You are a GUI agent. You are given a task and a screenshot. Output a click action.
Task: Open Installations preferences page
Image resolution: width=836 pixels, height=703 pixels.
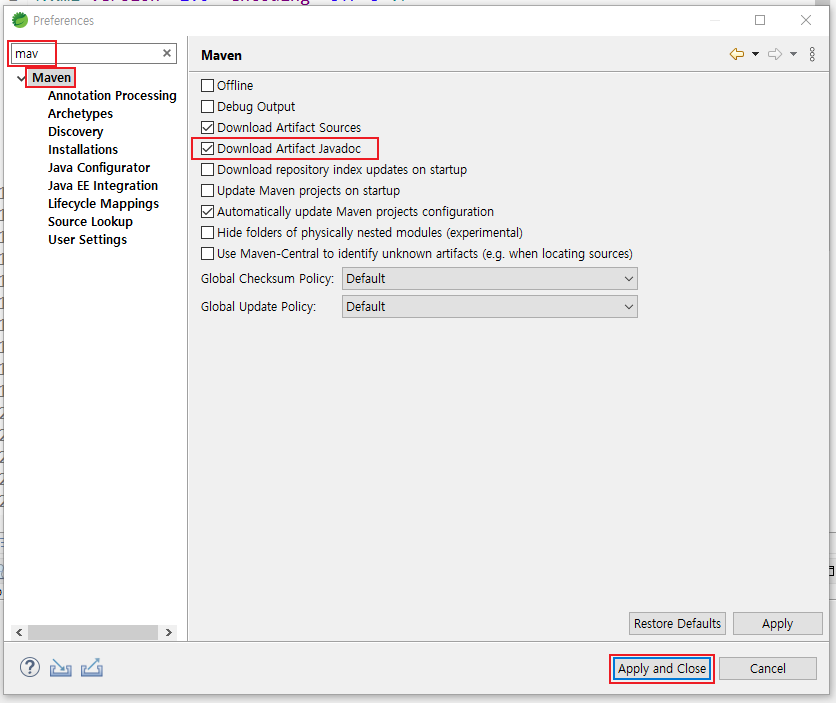coord(83,149)
